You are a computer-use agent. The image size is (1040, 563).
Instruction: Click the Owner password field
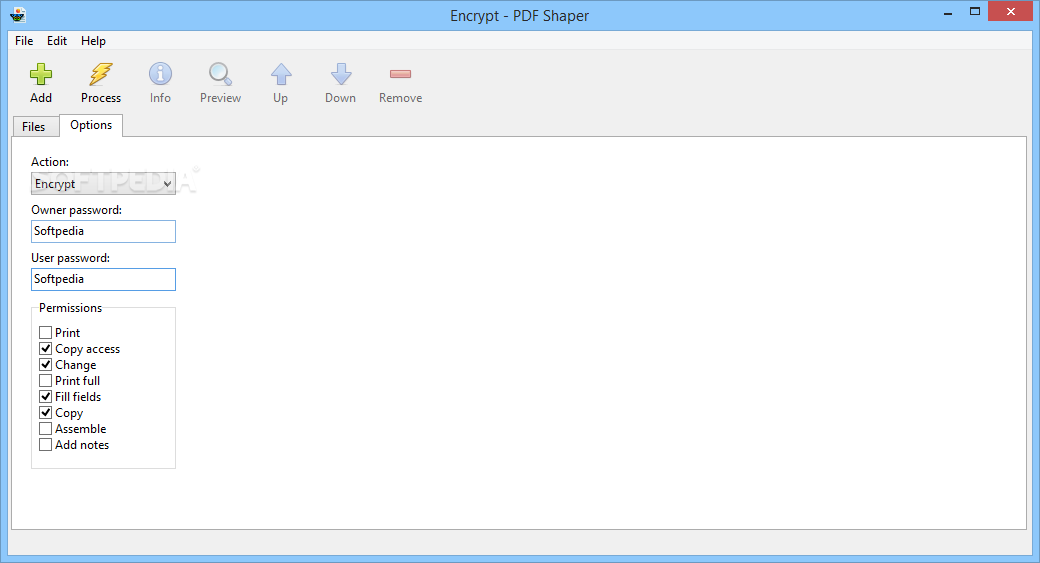click(103, 231)
